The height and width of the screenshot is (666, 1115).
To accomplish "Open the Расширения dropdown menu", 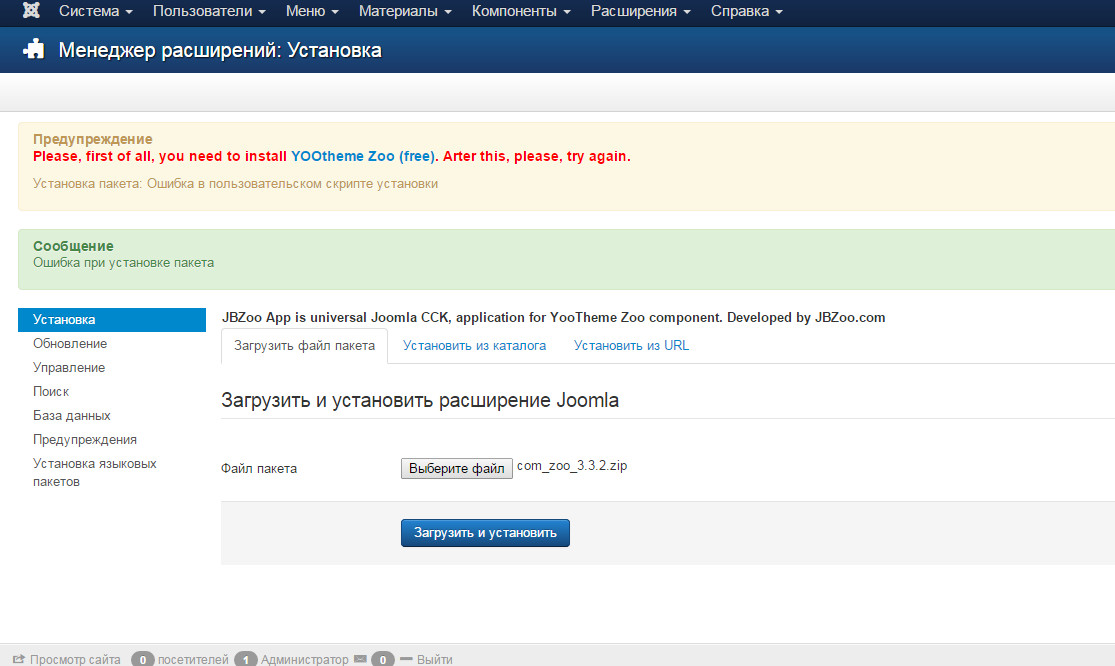I will click(x=640, y=12).
